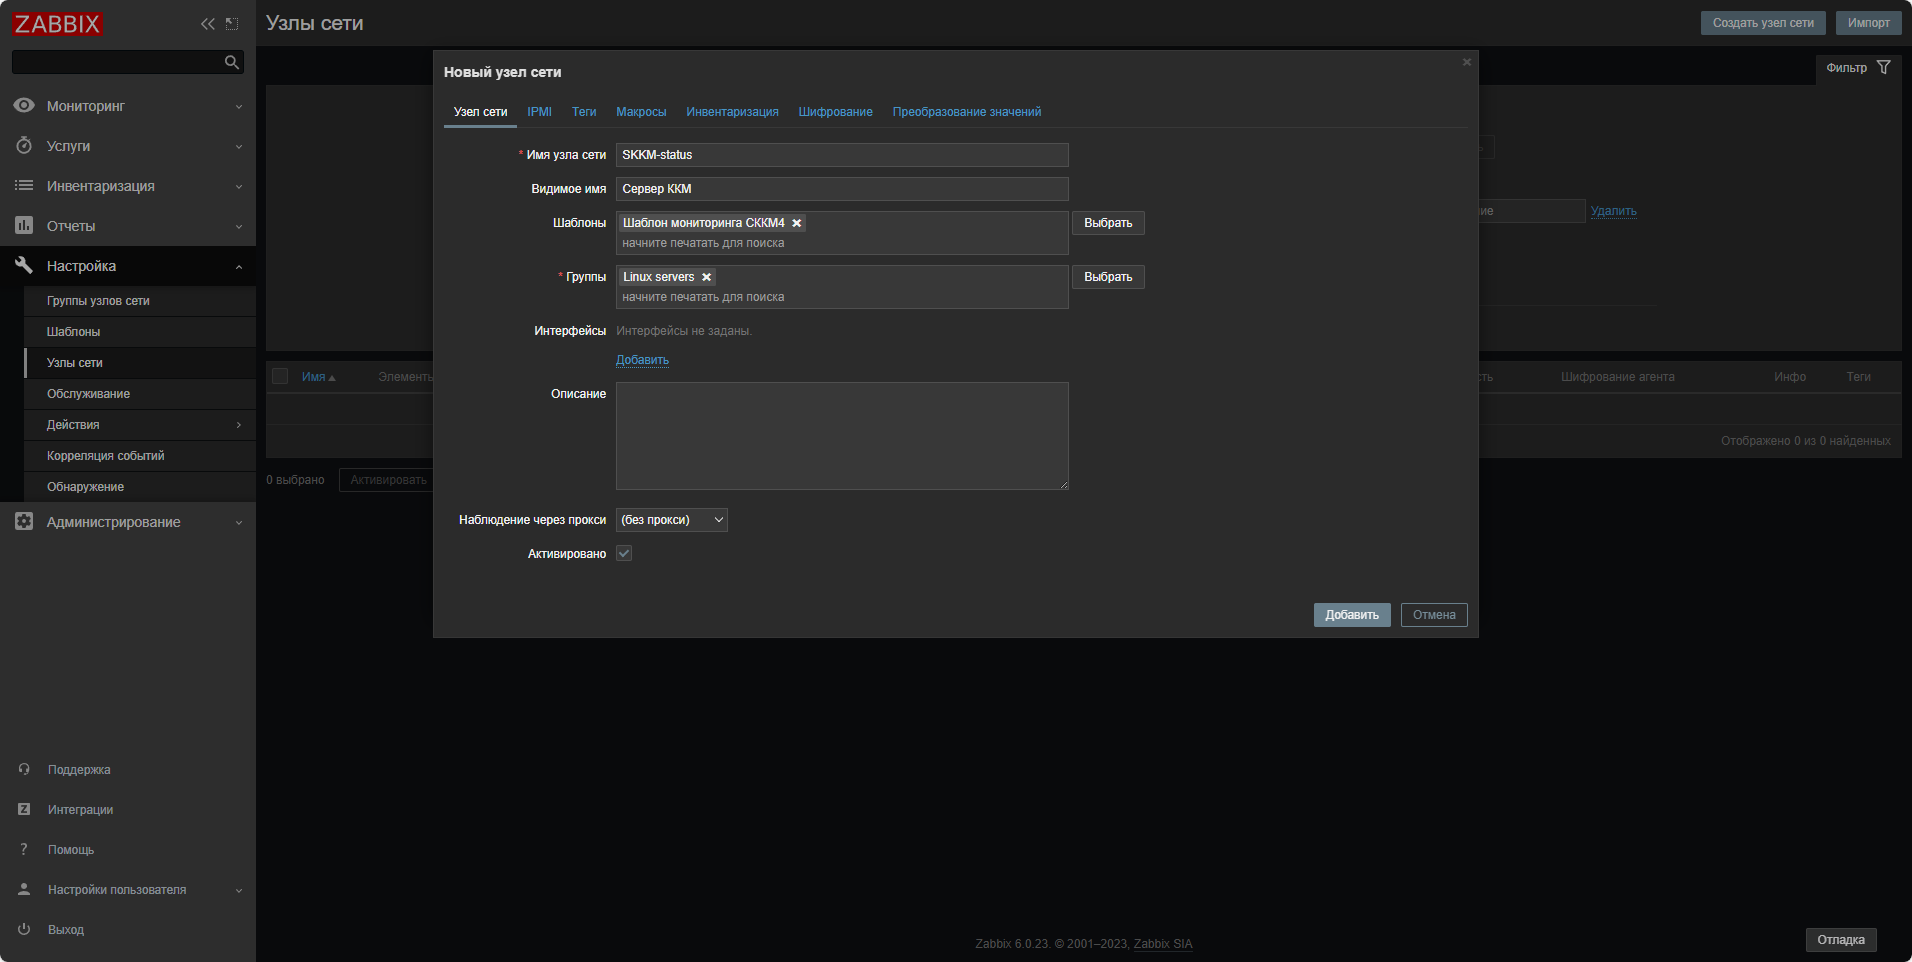Tick the select-all checkbox in table header
The height and width of the screenshot is (962, 1912).
pos(280,377)
